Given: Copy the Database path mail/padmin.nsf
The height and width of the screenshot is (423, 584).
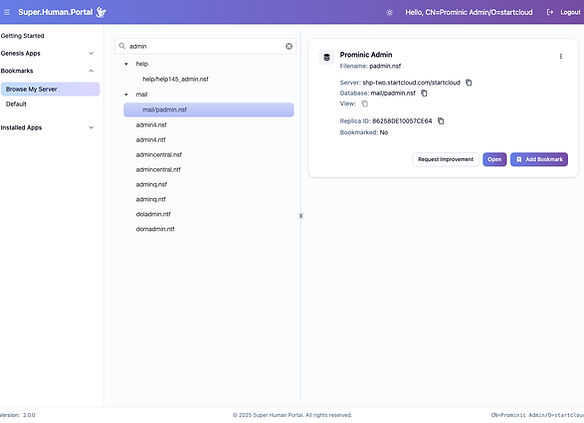Looking at the screenshot, I should pyautogui.click(x=424, y=93).
